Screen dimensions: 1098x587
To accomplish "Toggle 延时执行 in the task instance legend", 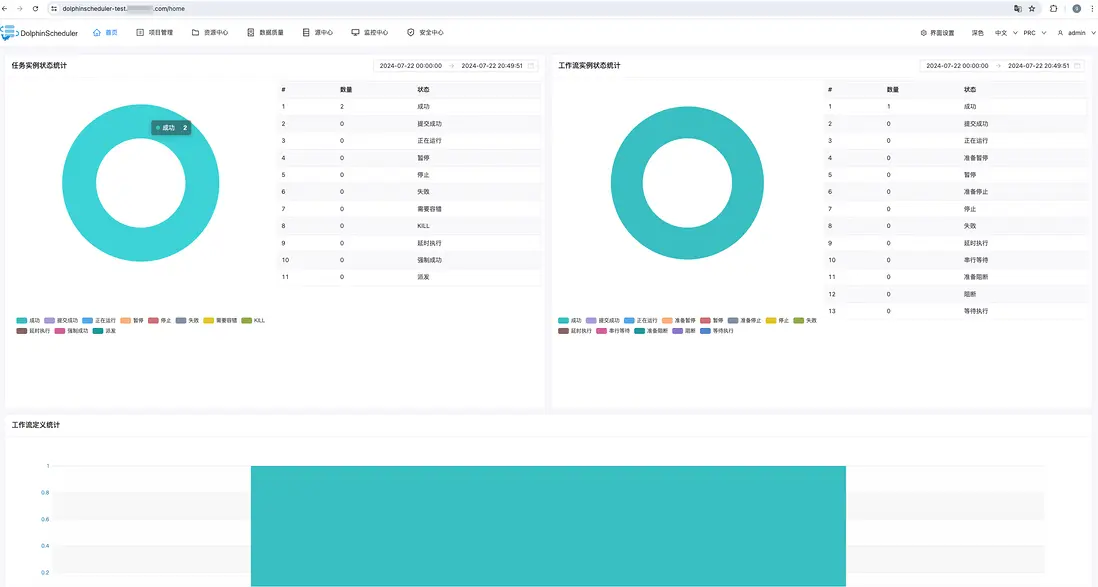I will pyautogui.click(x=33, y=331).
